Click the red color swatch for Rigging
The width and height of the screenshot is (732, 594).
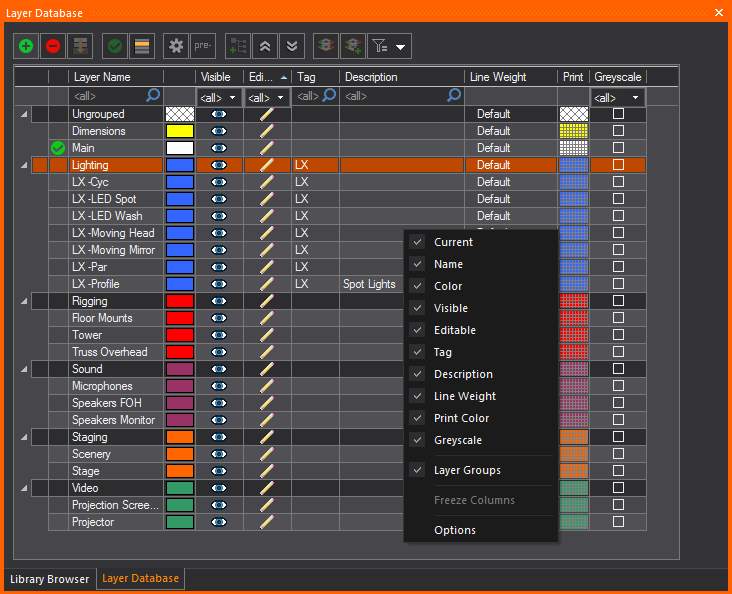click(180, 301)
